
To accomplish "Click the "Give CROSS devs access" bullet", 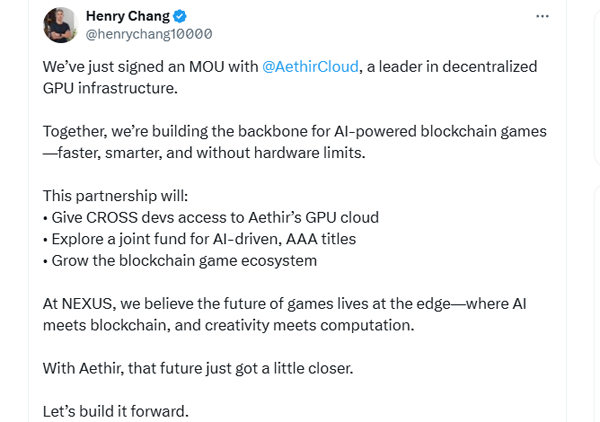I will [210, 217].
